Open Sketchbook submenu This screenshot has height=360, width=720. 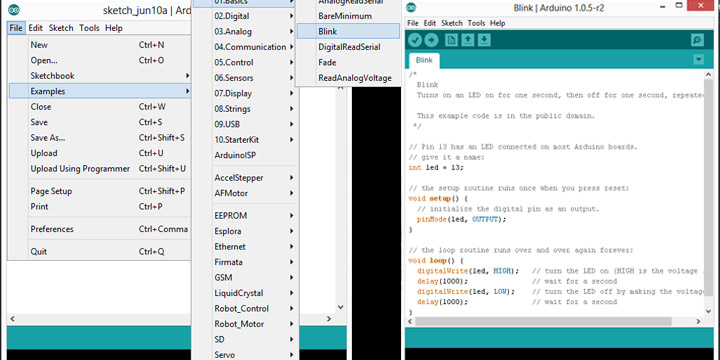[100, 76]
